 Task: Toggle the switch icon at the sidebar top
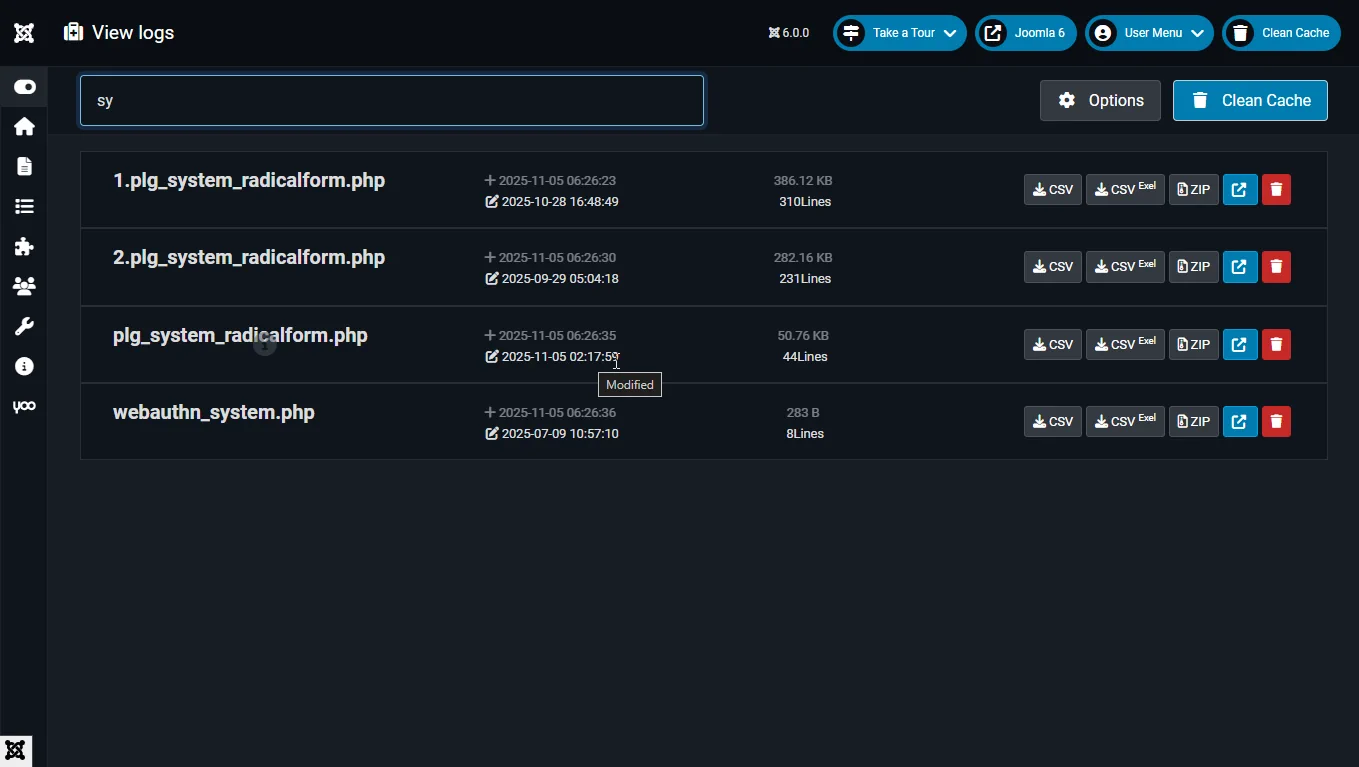tap(24, 86)
